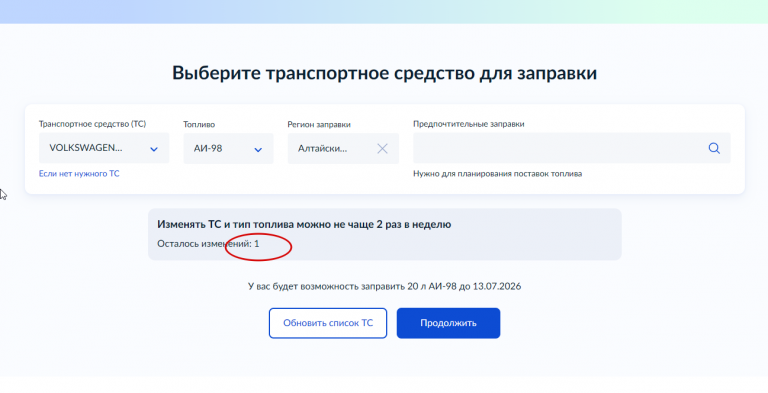The width and height of the screenshot is (768, 393).
Task: Click the text 'Осталось изменений: 1'
Action: (208, 244)
